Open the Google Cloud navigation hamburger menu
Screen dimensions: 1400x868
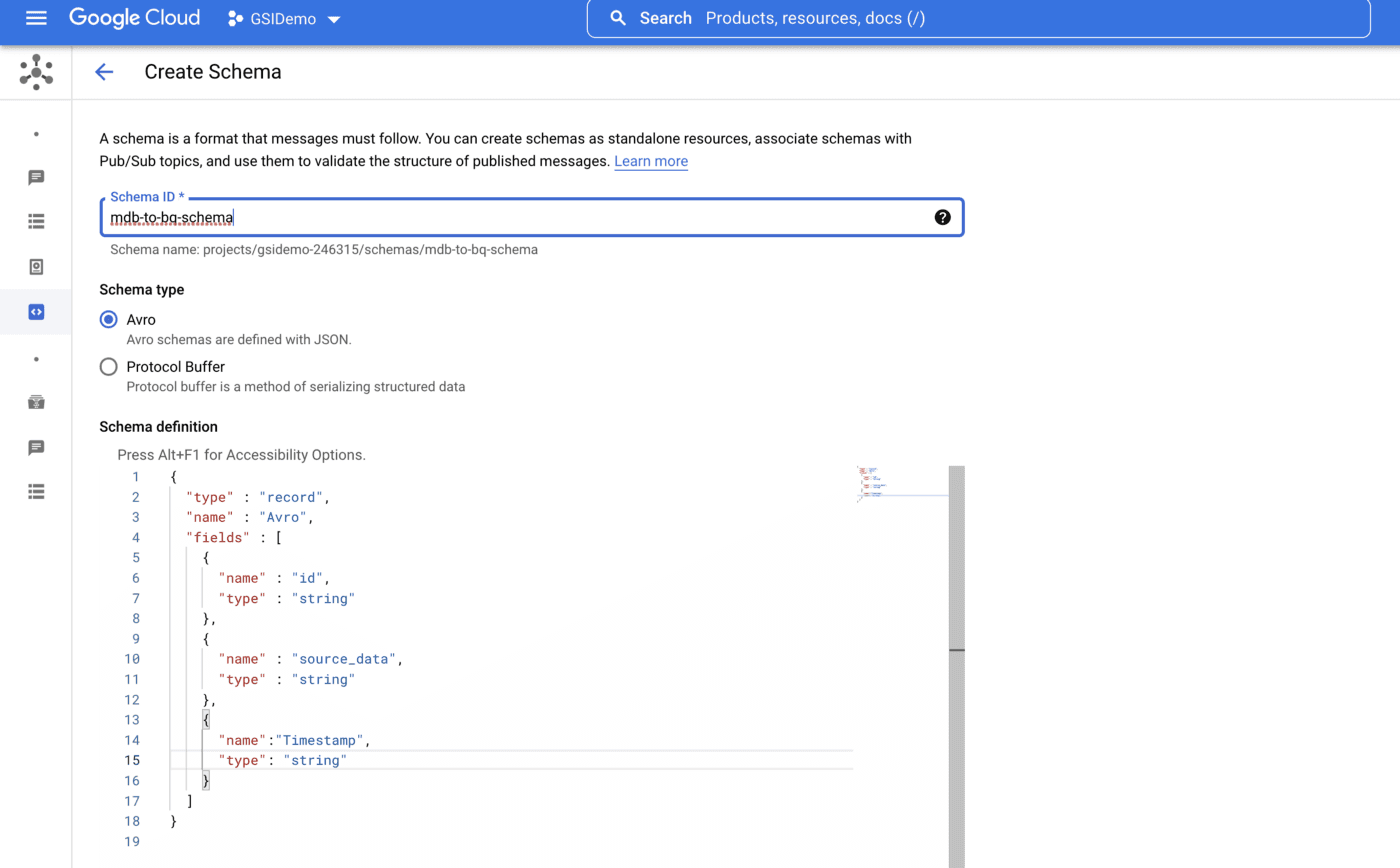pos(36,18)
